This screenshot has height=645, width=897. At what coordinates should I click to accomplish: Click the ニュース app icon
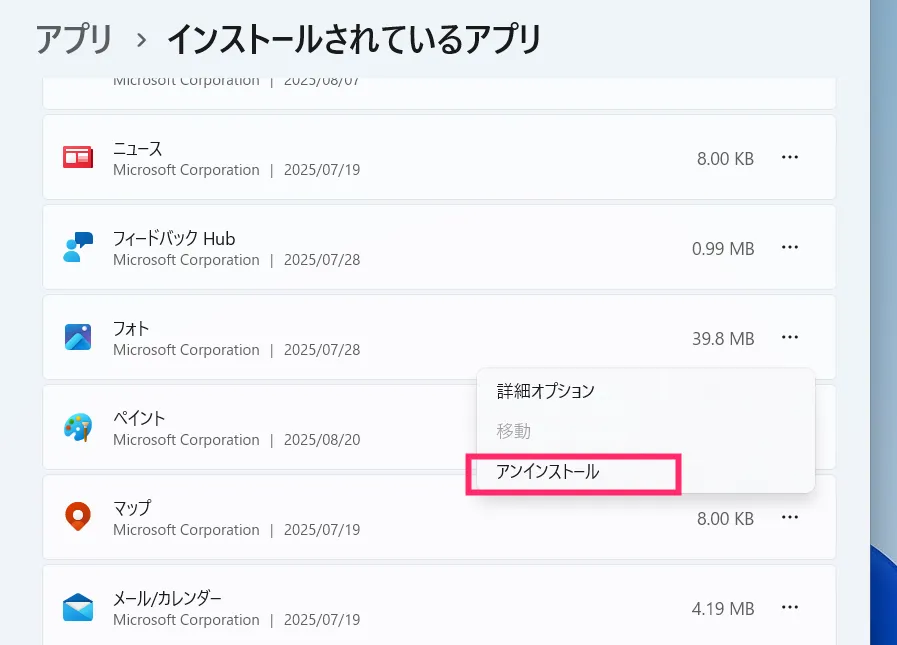(78, 157)
